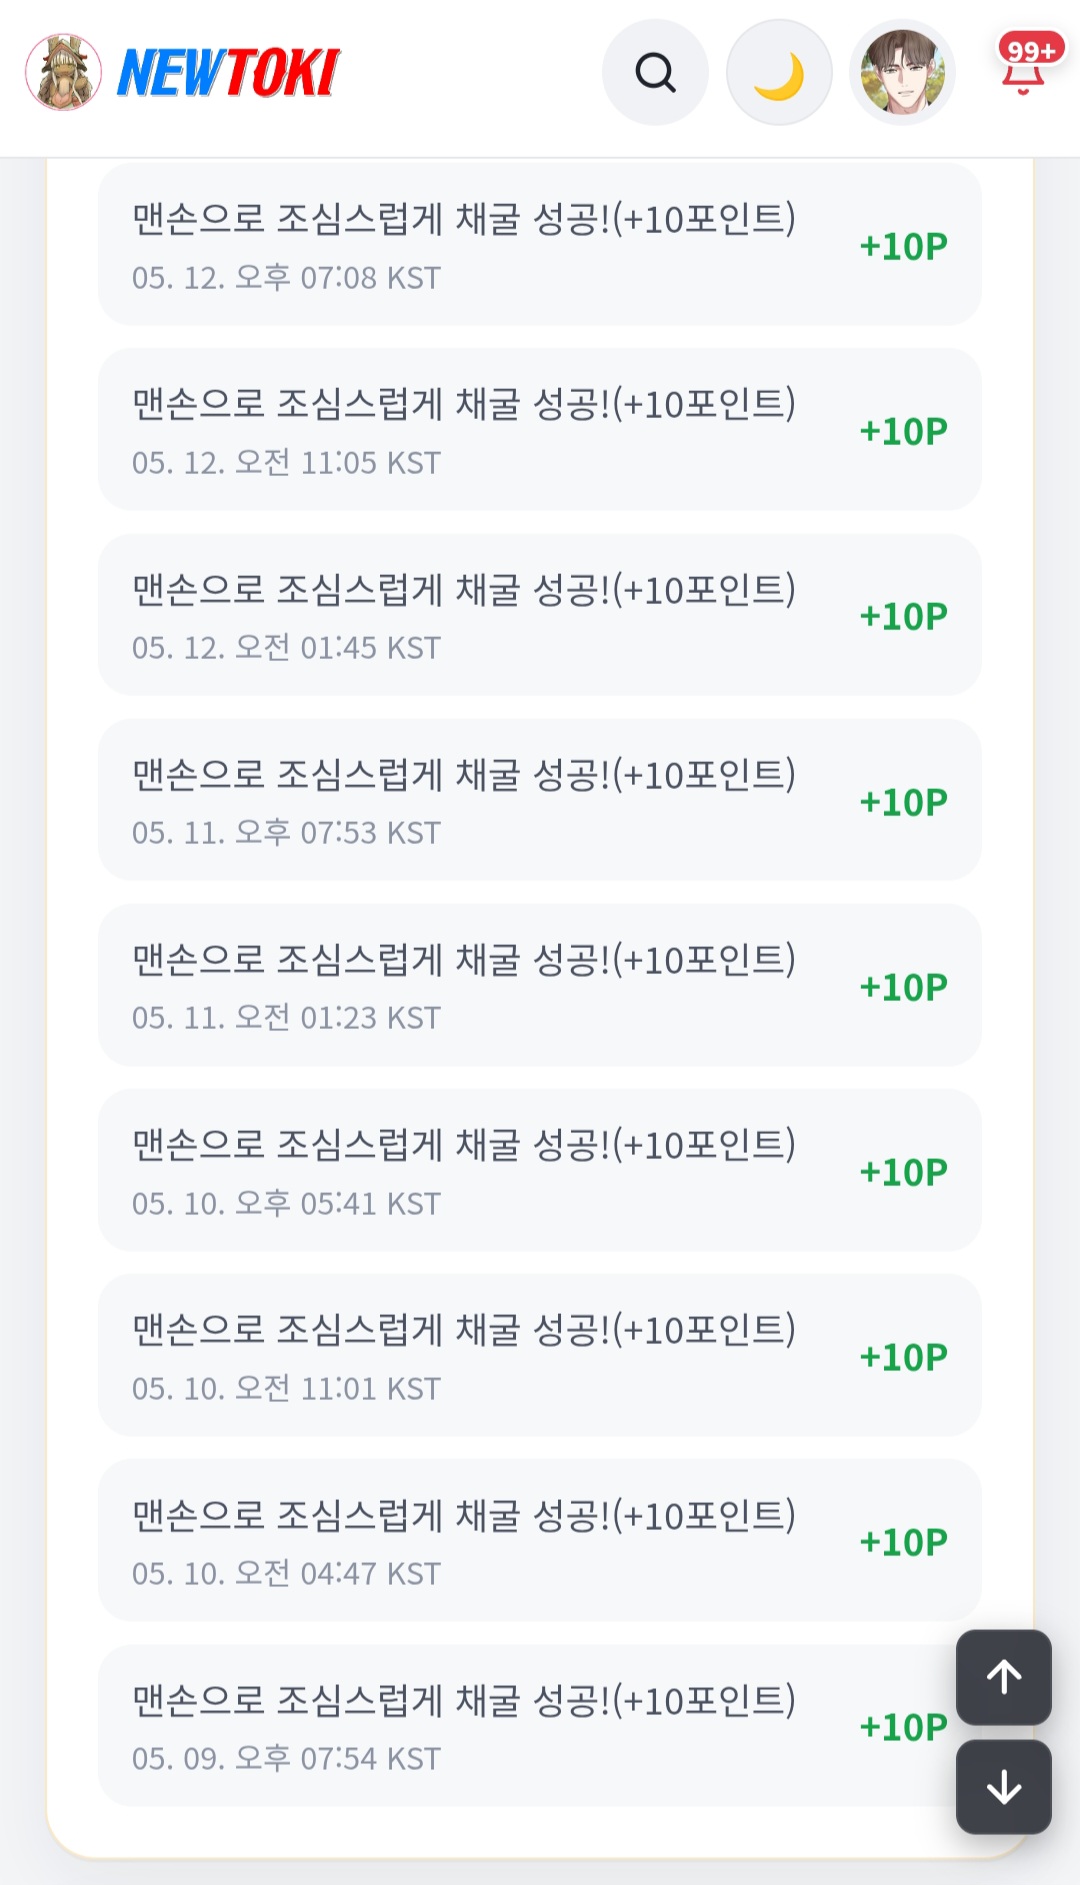Select the 05. 09. 오후 07:54 point entry

540,1725
